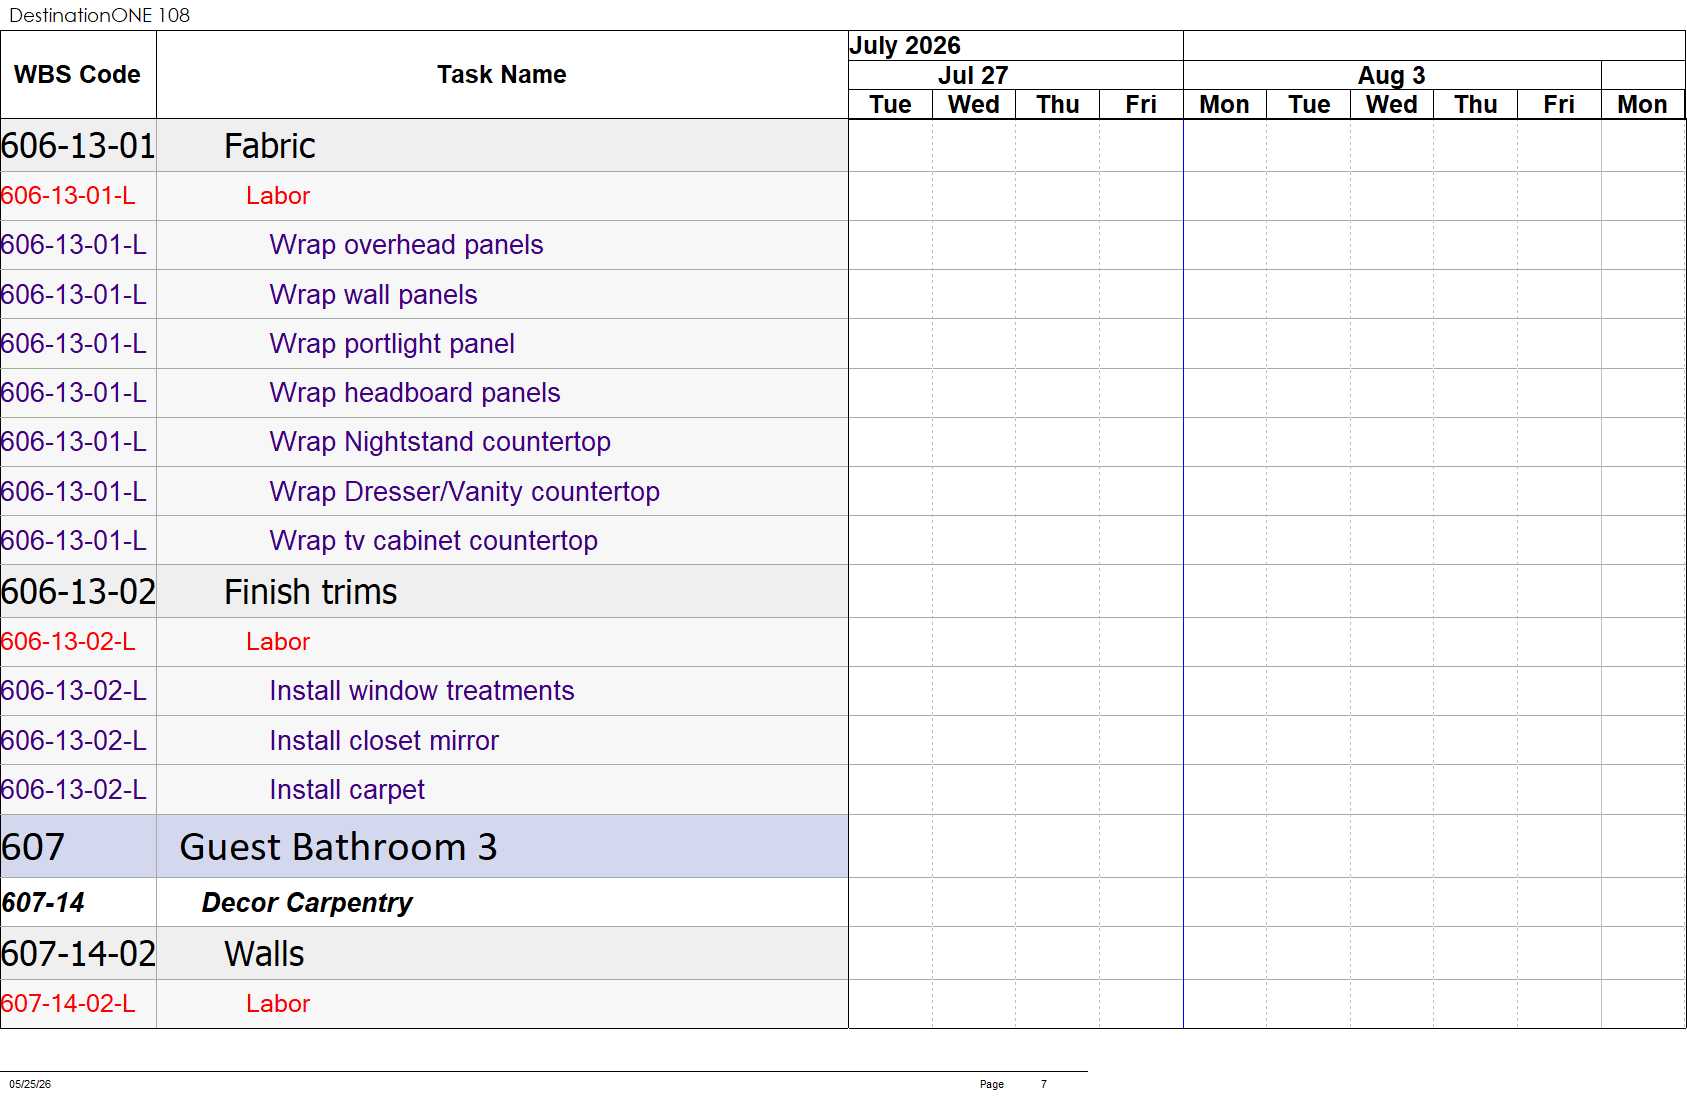
Task: Click the italic WBS code 607-14
Action: [x=43, y=903]
